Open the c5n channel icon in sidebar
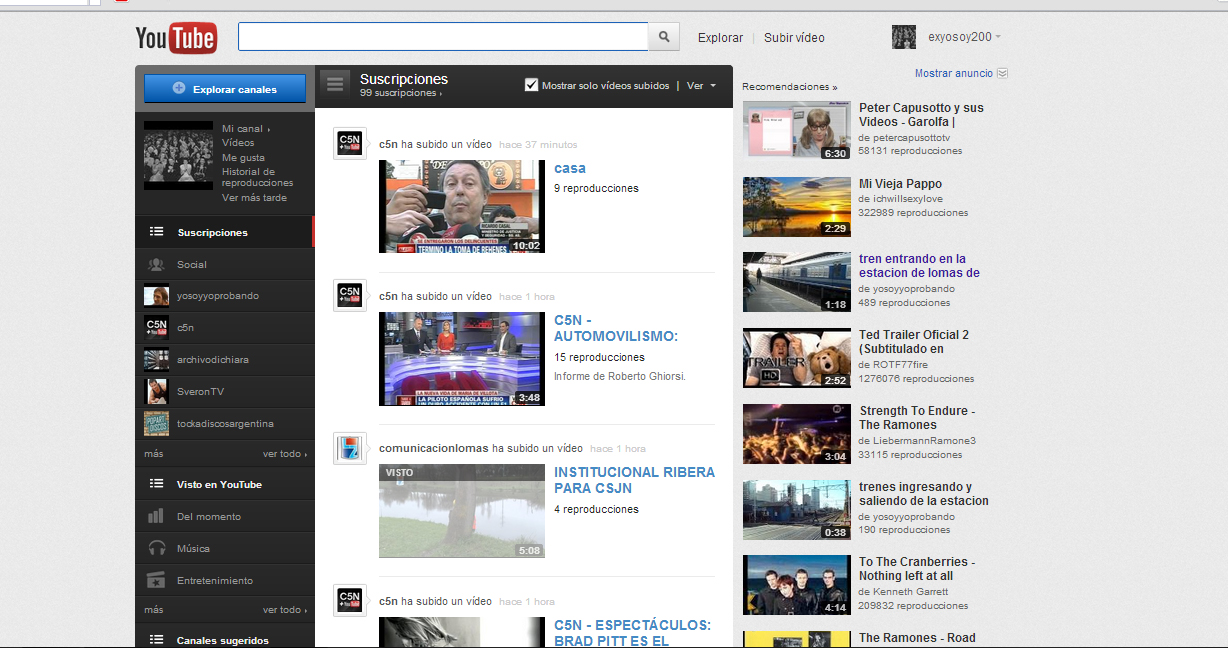 157,328
